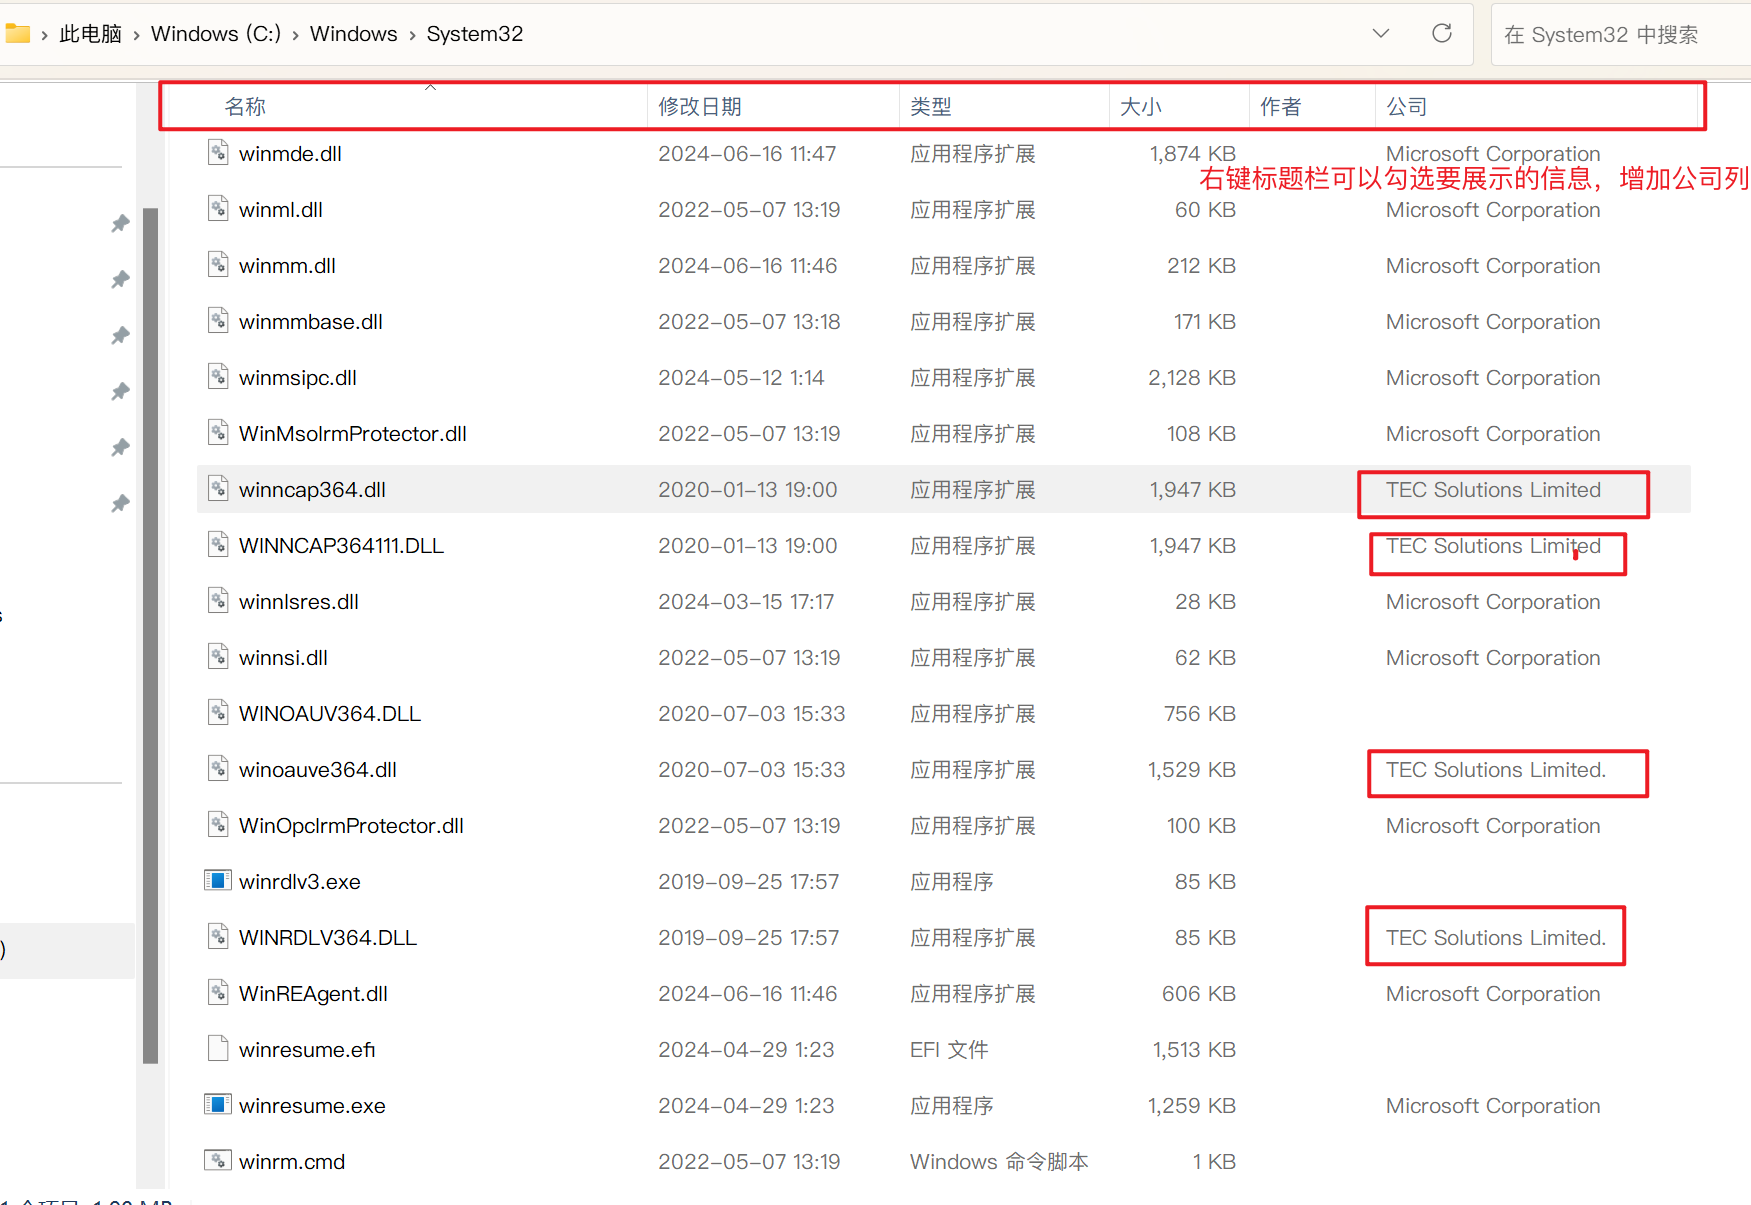The image size is (1751, 1205).
Task: Open the address bar history dropdown
Action: (x=1380, y=33)
